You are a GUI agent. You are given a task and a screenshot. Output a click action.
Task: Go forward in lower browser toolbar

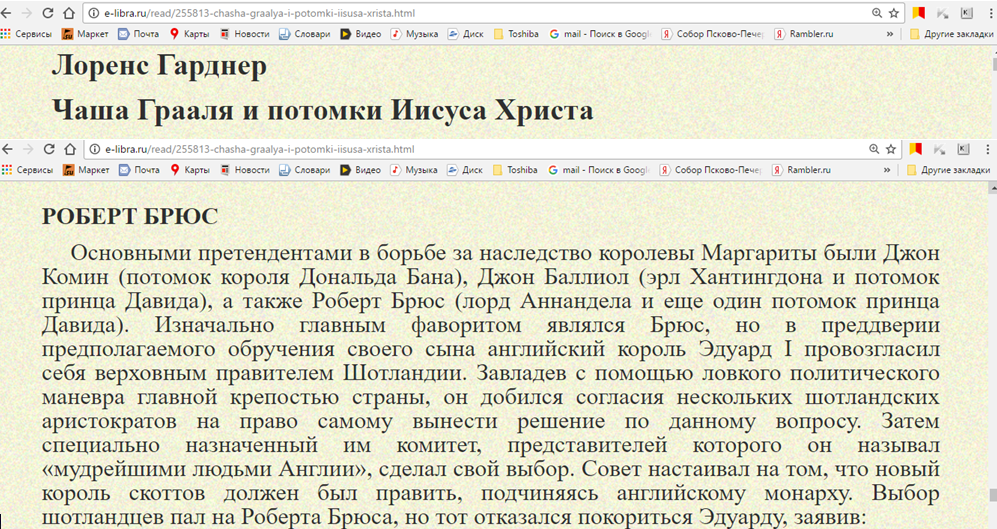(x=28, y=149)
